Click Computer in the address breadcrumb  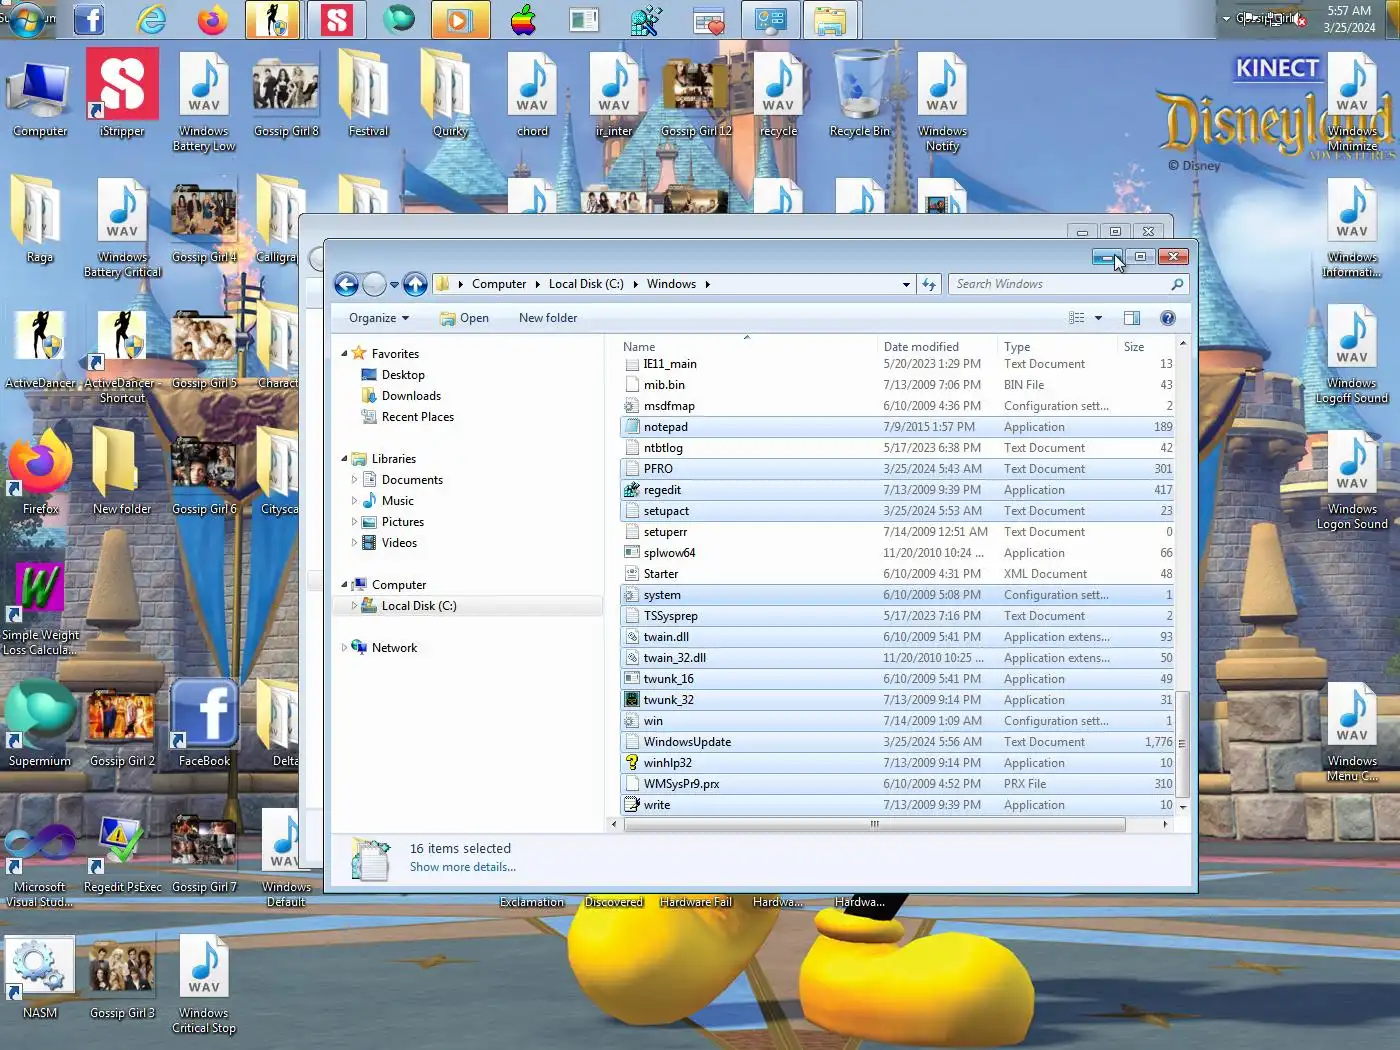(499, 284)
